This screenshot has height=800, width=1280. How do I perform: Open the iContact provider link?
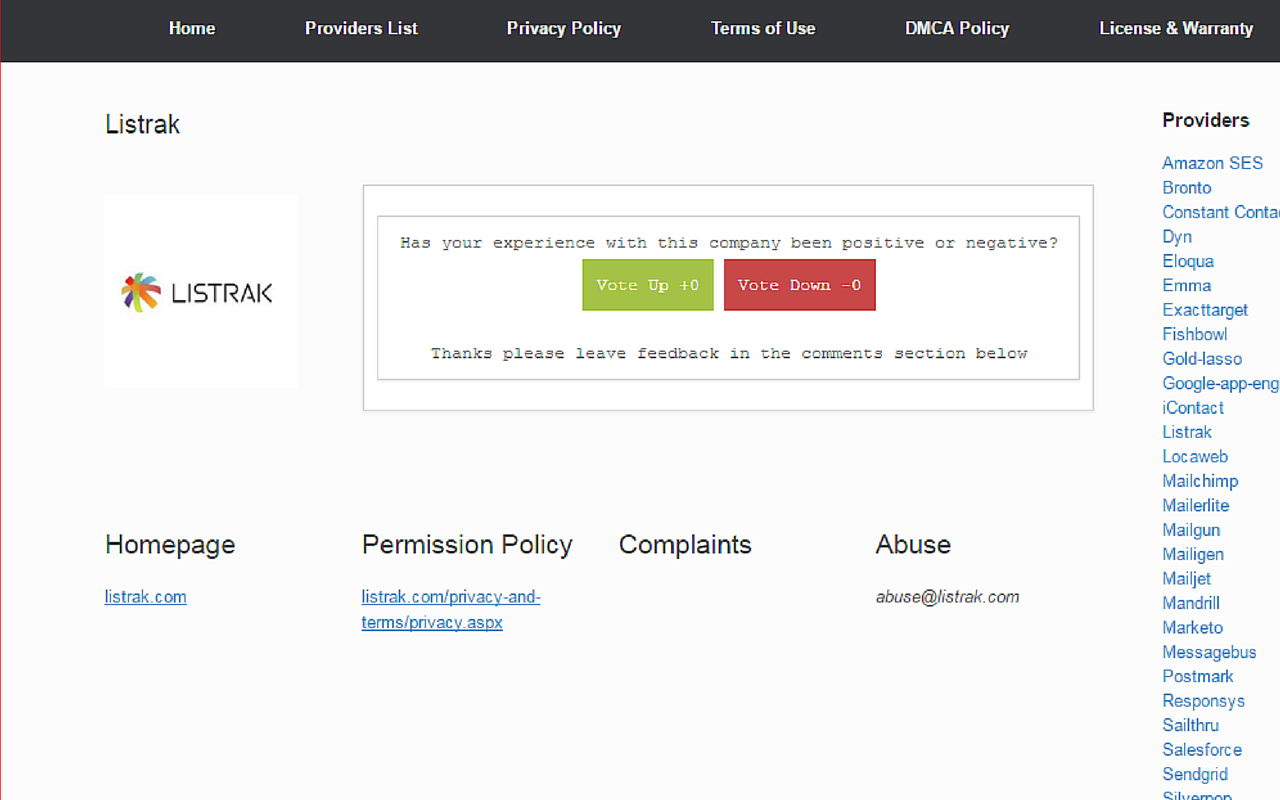1193,408
